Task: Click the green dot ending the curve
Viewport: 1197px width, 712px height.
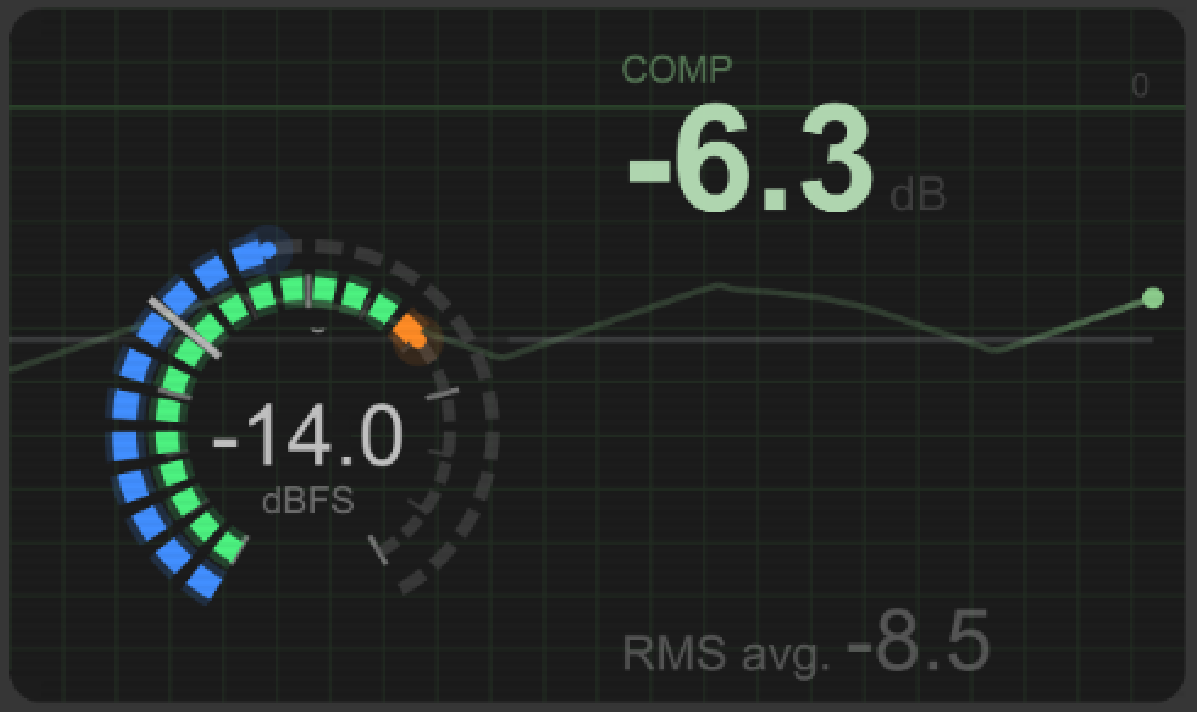Action: 1153,298
